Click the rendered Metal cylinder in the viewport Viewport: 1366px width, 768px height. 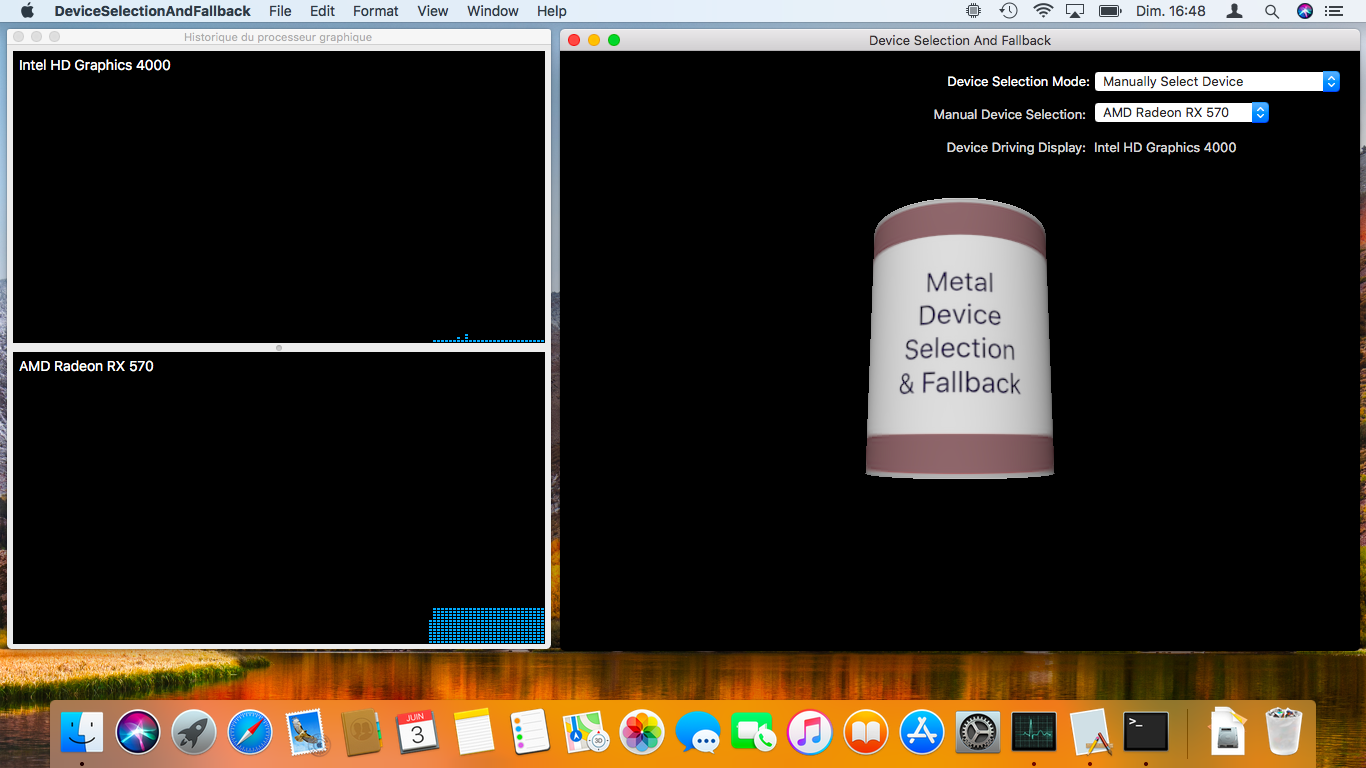click(960, 339)
